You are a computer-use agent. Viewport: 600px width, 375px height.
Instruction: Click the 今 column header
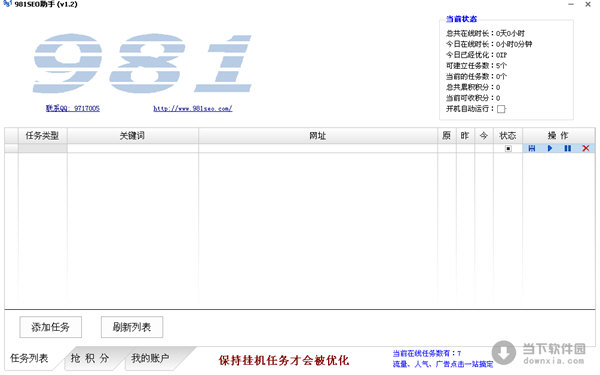tap(484, 135)
